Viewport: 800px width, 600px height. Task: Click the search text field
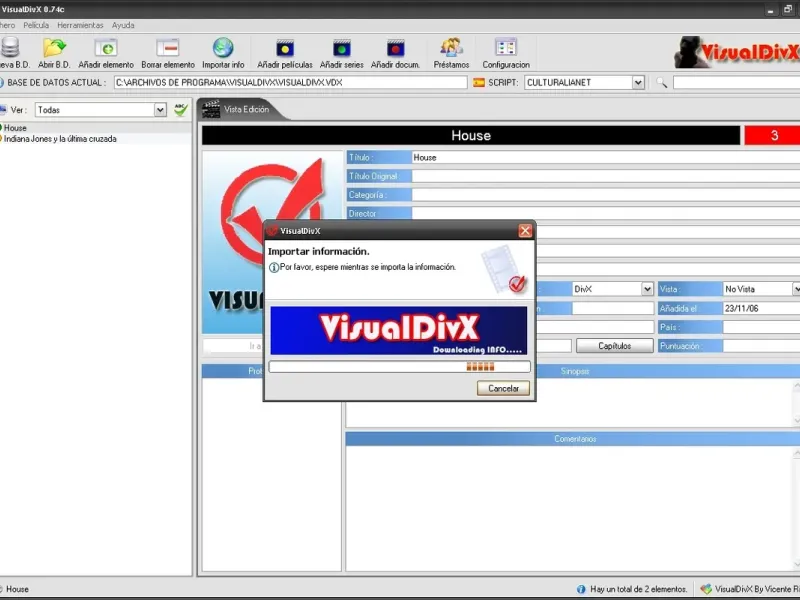[736, 82]
